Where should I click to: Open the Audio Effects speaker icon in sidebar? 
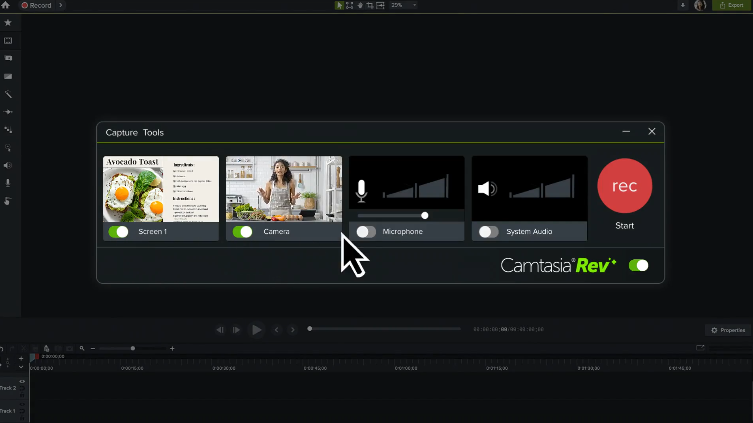8,165
